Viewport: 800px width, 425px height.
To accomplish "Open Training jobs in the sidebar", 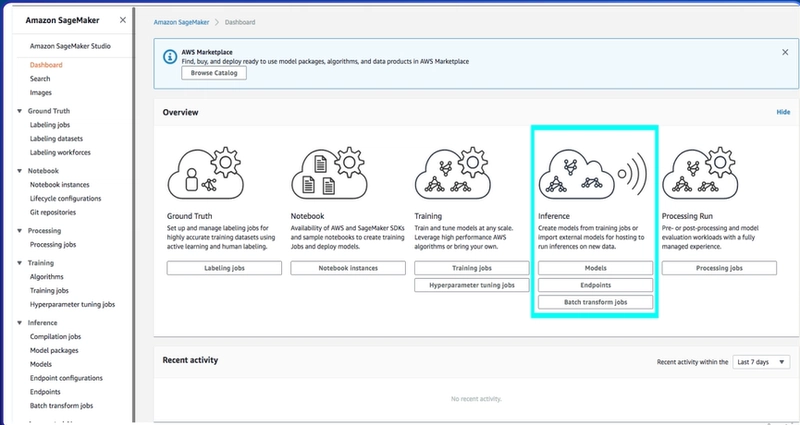I will [x=49, y=290].
